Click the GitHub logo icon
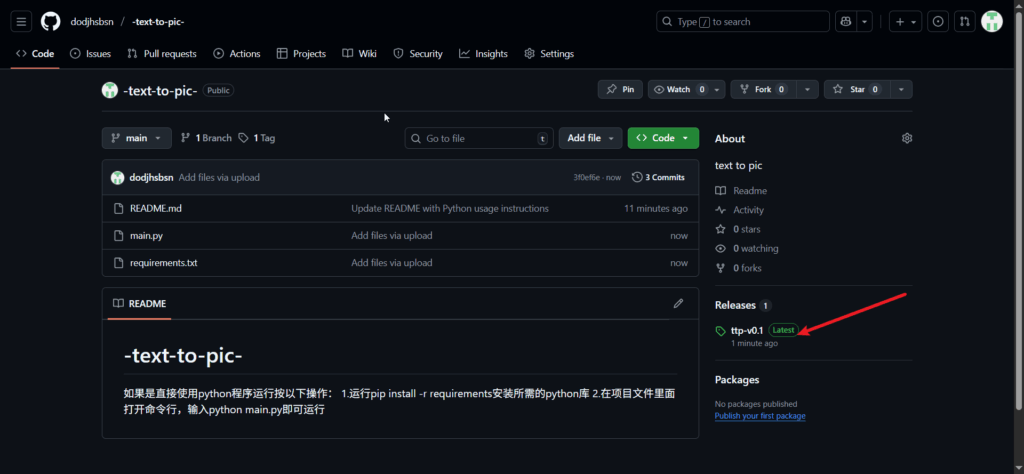1024x474 pixels. [50, 22]
